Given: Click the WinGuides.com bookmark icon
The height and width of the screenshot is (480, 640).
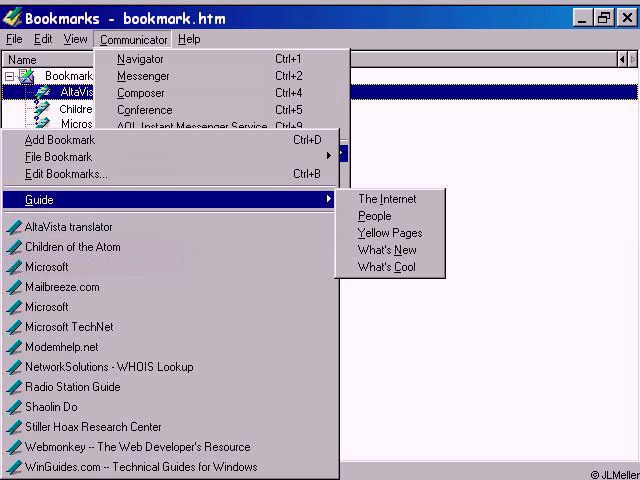Looking at the screenshot, I should (14, 467).
